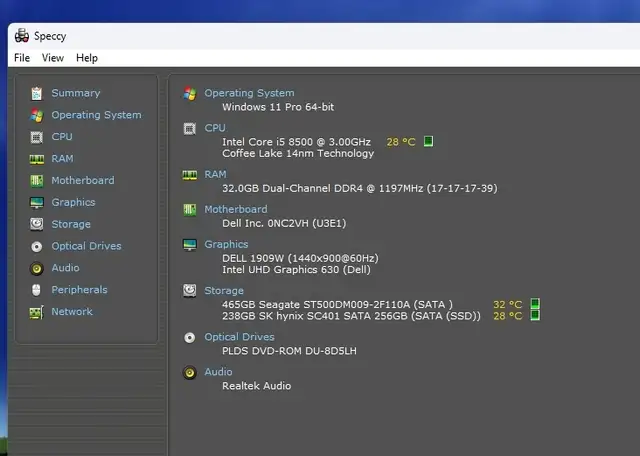Open the View menu

tap(53, 58)
